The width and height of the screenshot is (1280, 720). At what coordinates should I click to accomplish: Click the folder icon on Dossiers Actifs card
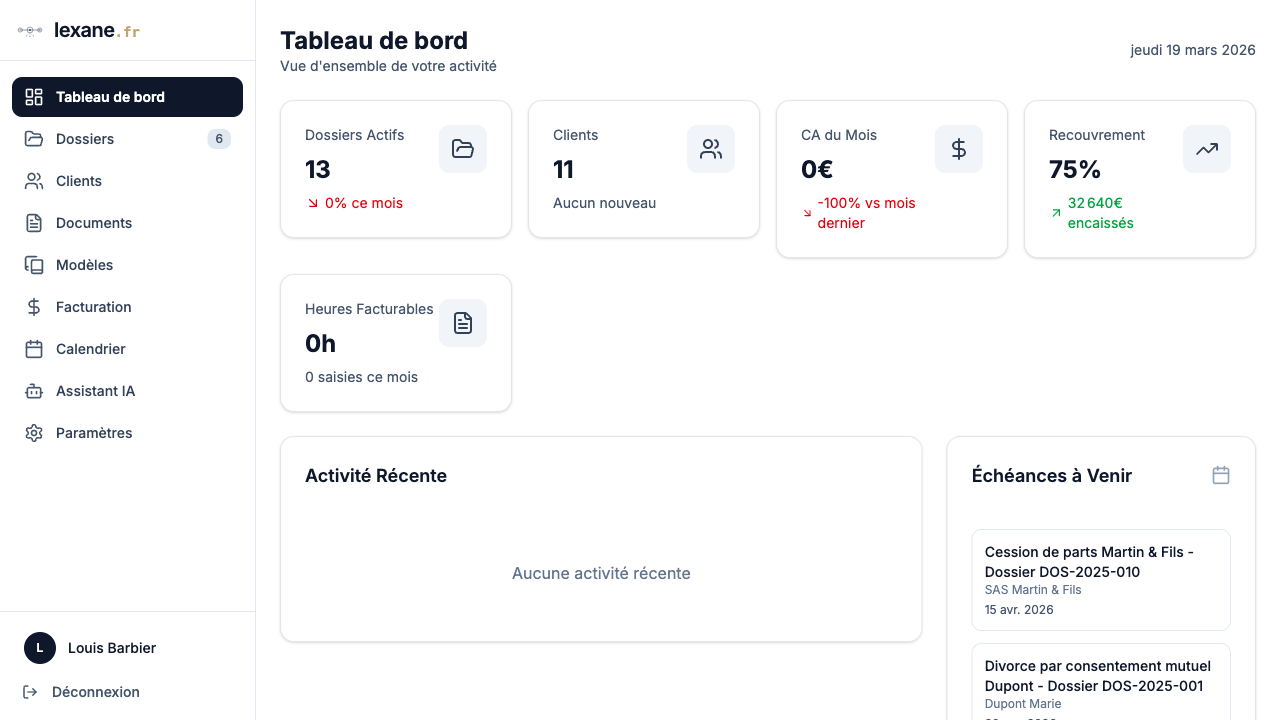(462, 148)
